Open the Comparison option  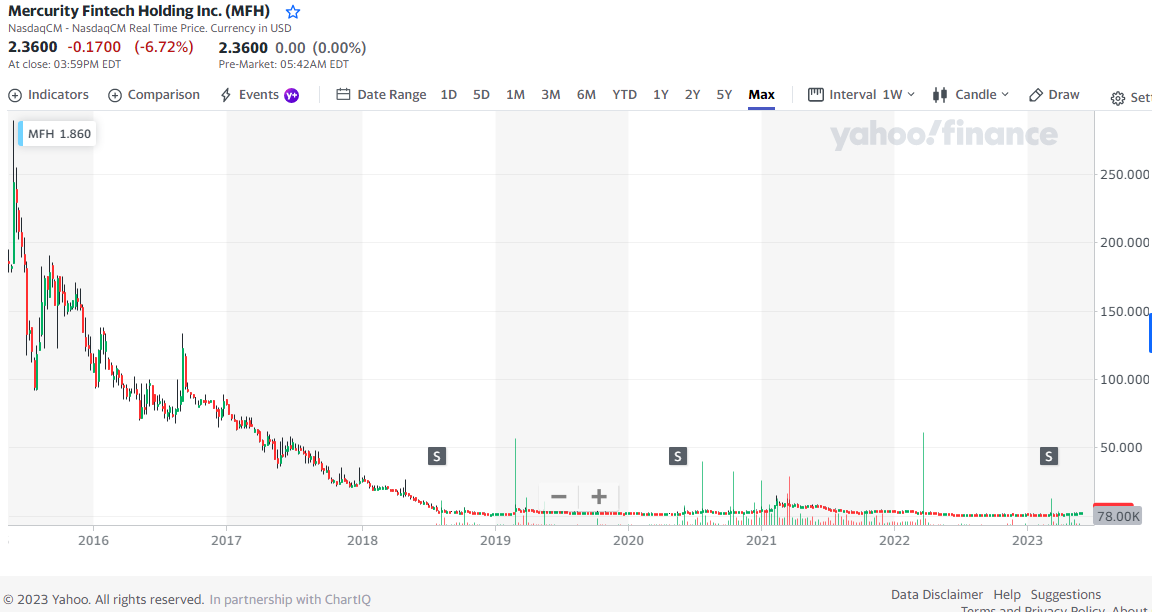tap(154, 95)
